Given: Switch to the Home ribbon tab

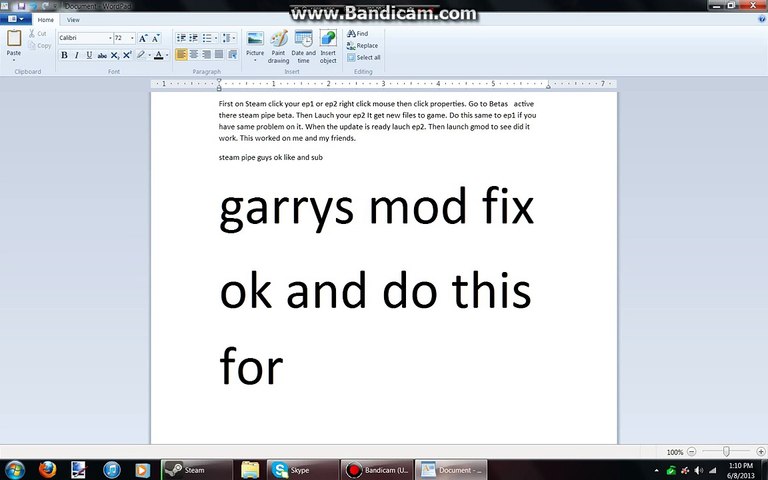Looking at the screenshot, I should click(46, 20).
